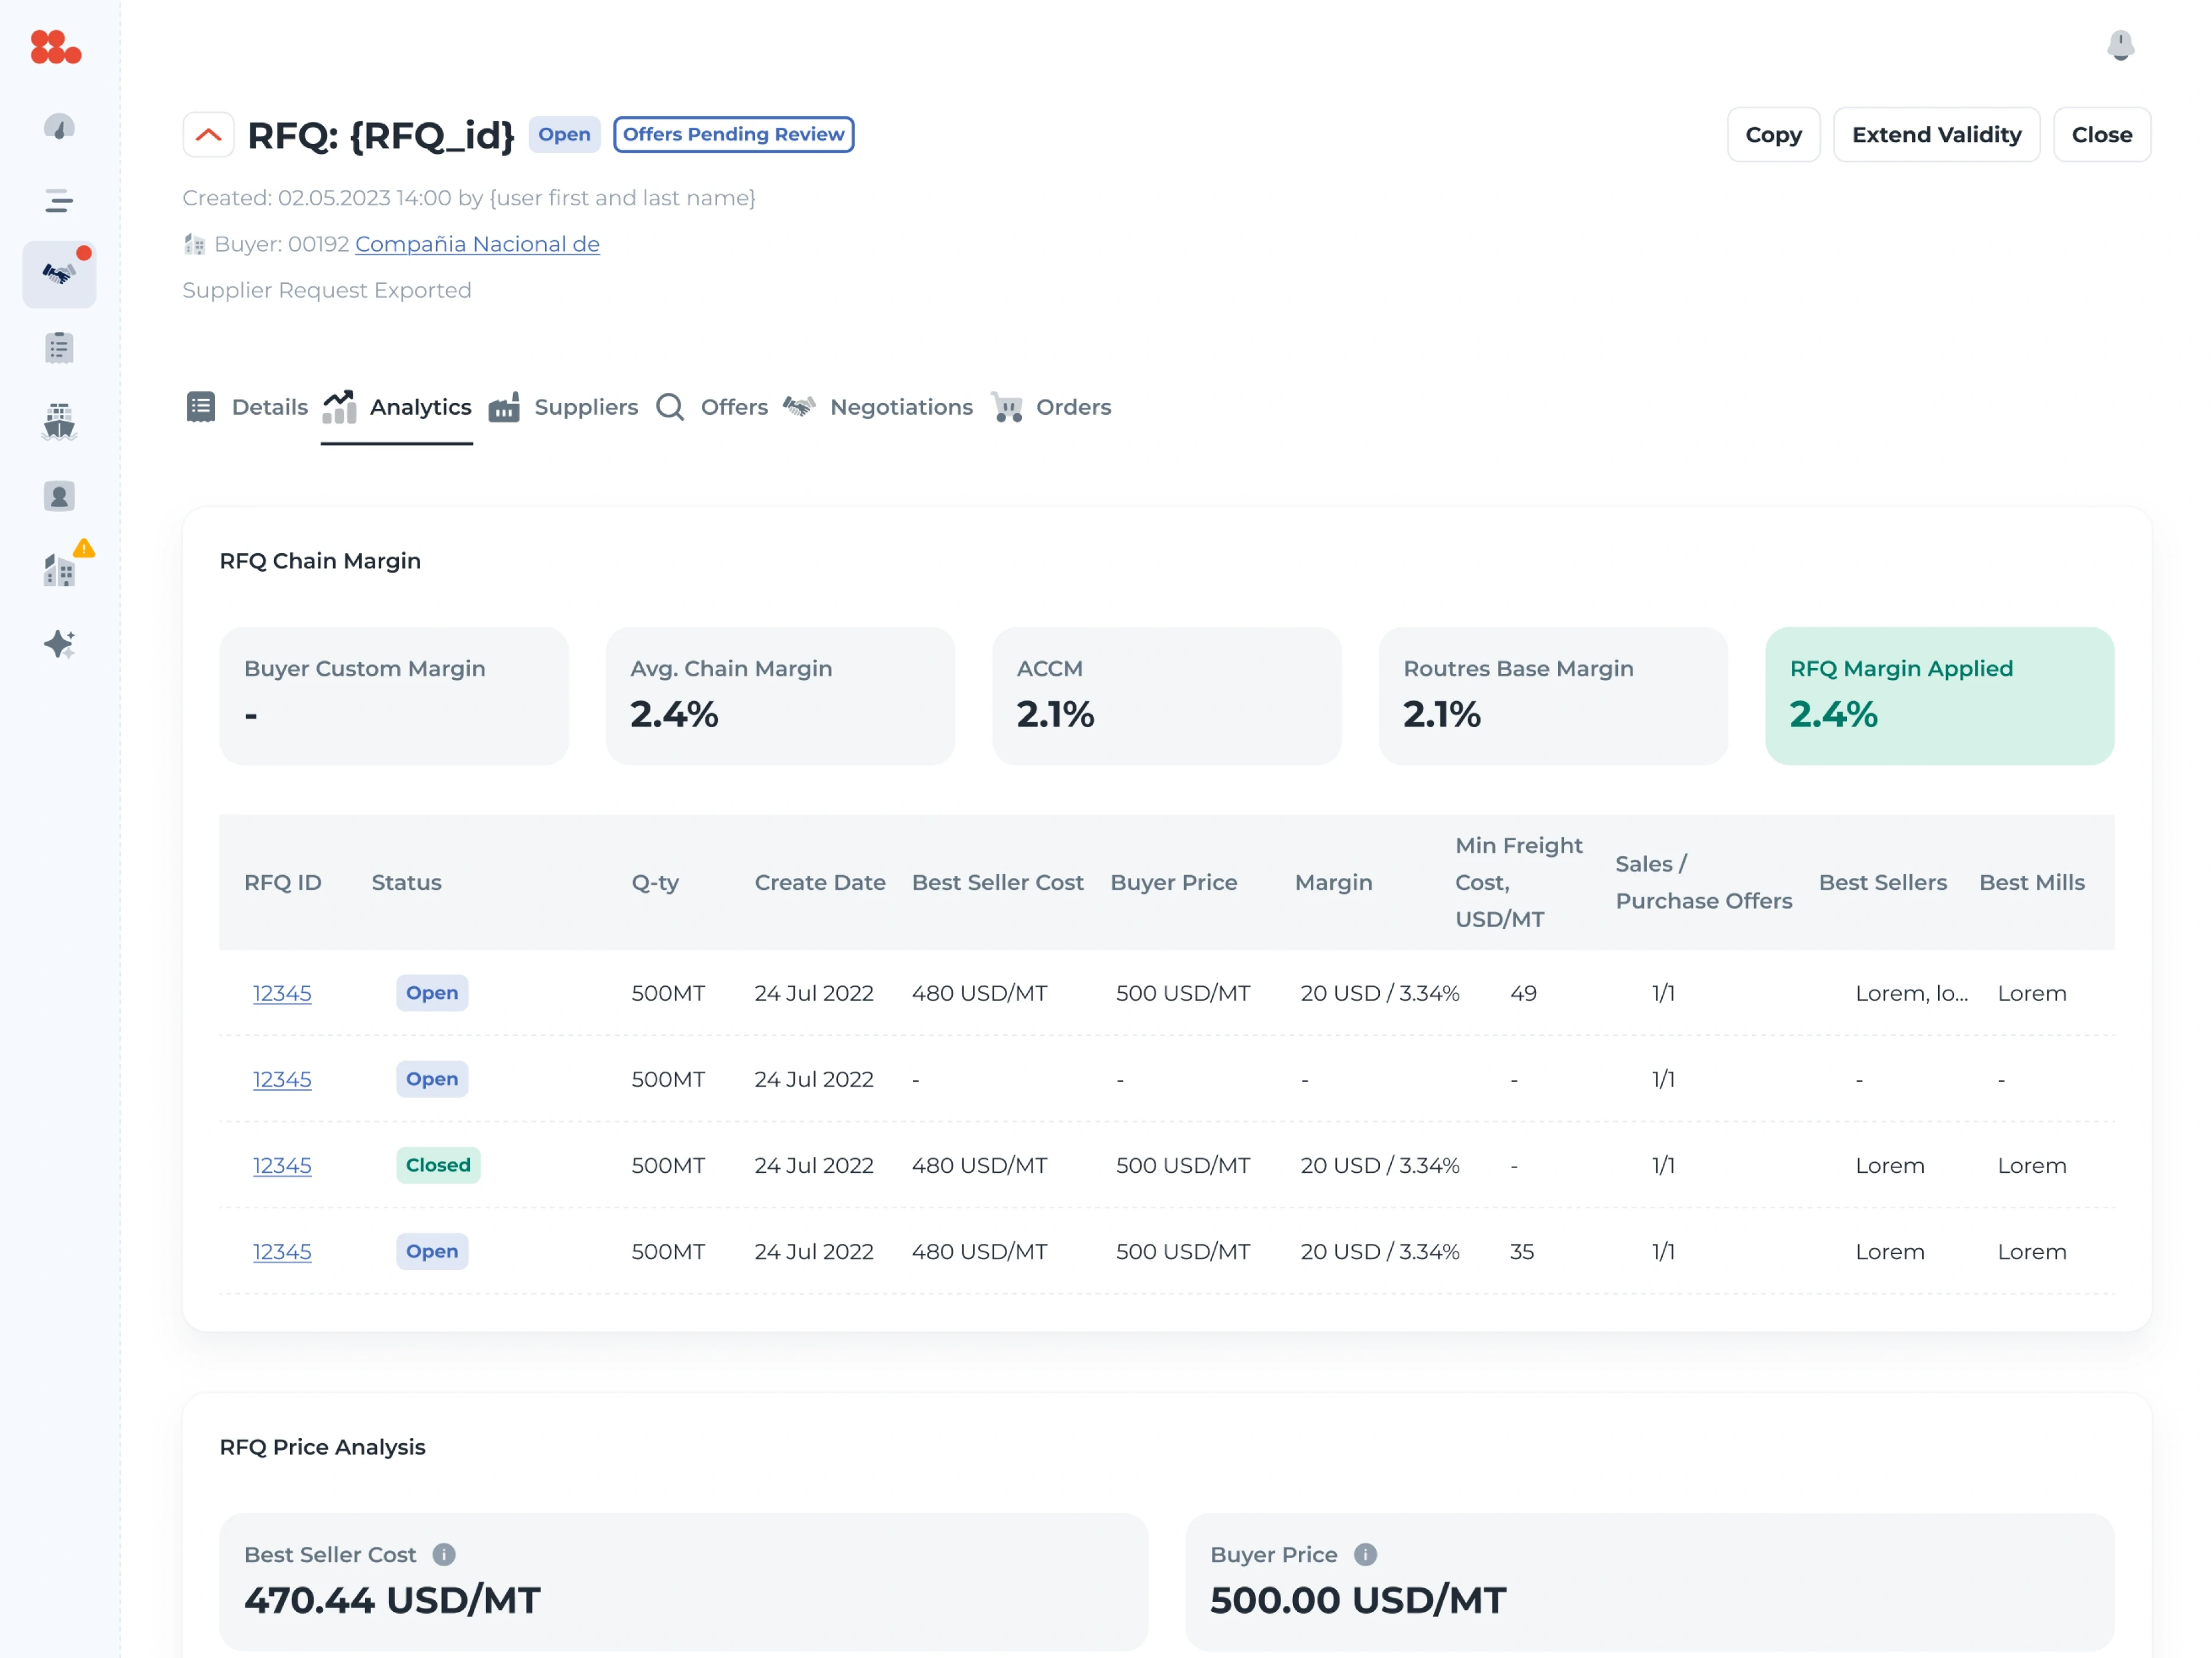
Task: Click the Create Date column header
Action: click(x=820, y=882)
